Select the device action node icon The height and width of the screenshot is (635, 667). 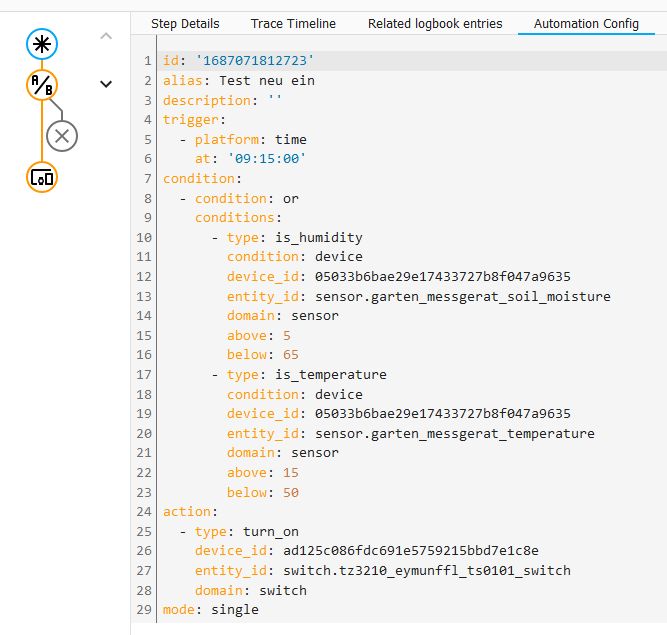(41, 177)
